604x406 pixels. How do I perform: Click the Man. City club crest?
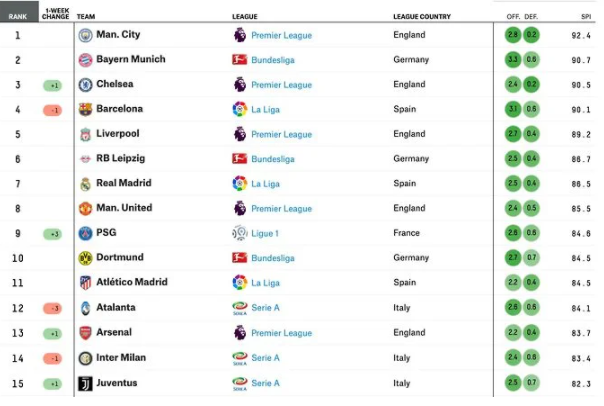point(85,35)
